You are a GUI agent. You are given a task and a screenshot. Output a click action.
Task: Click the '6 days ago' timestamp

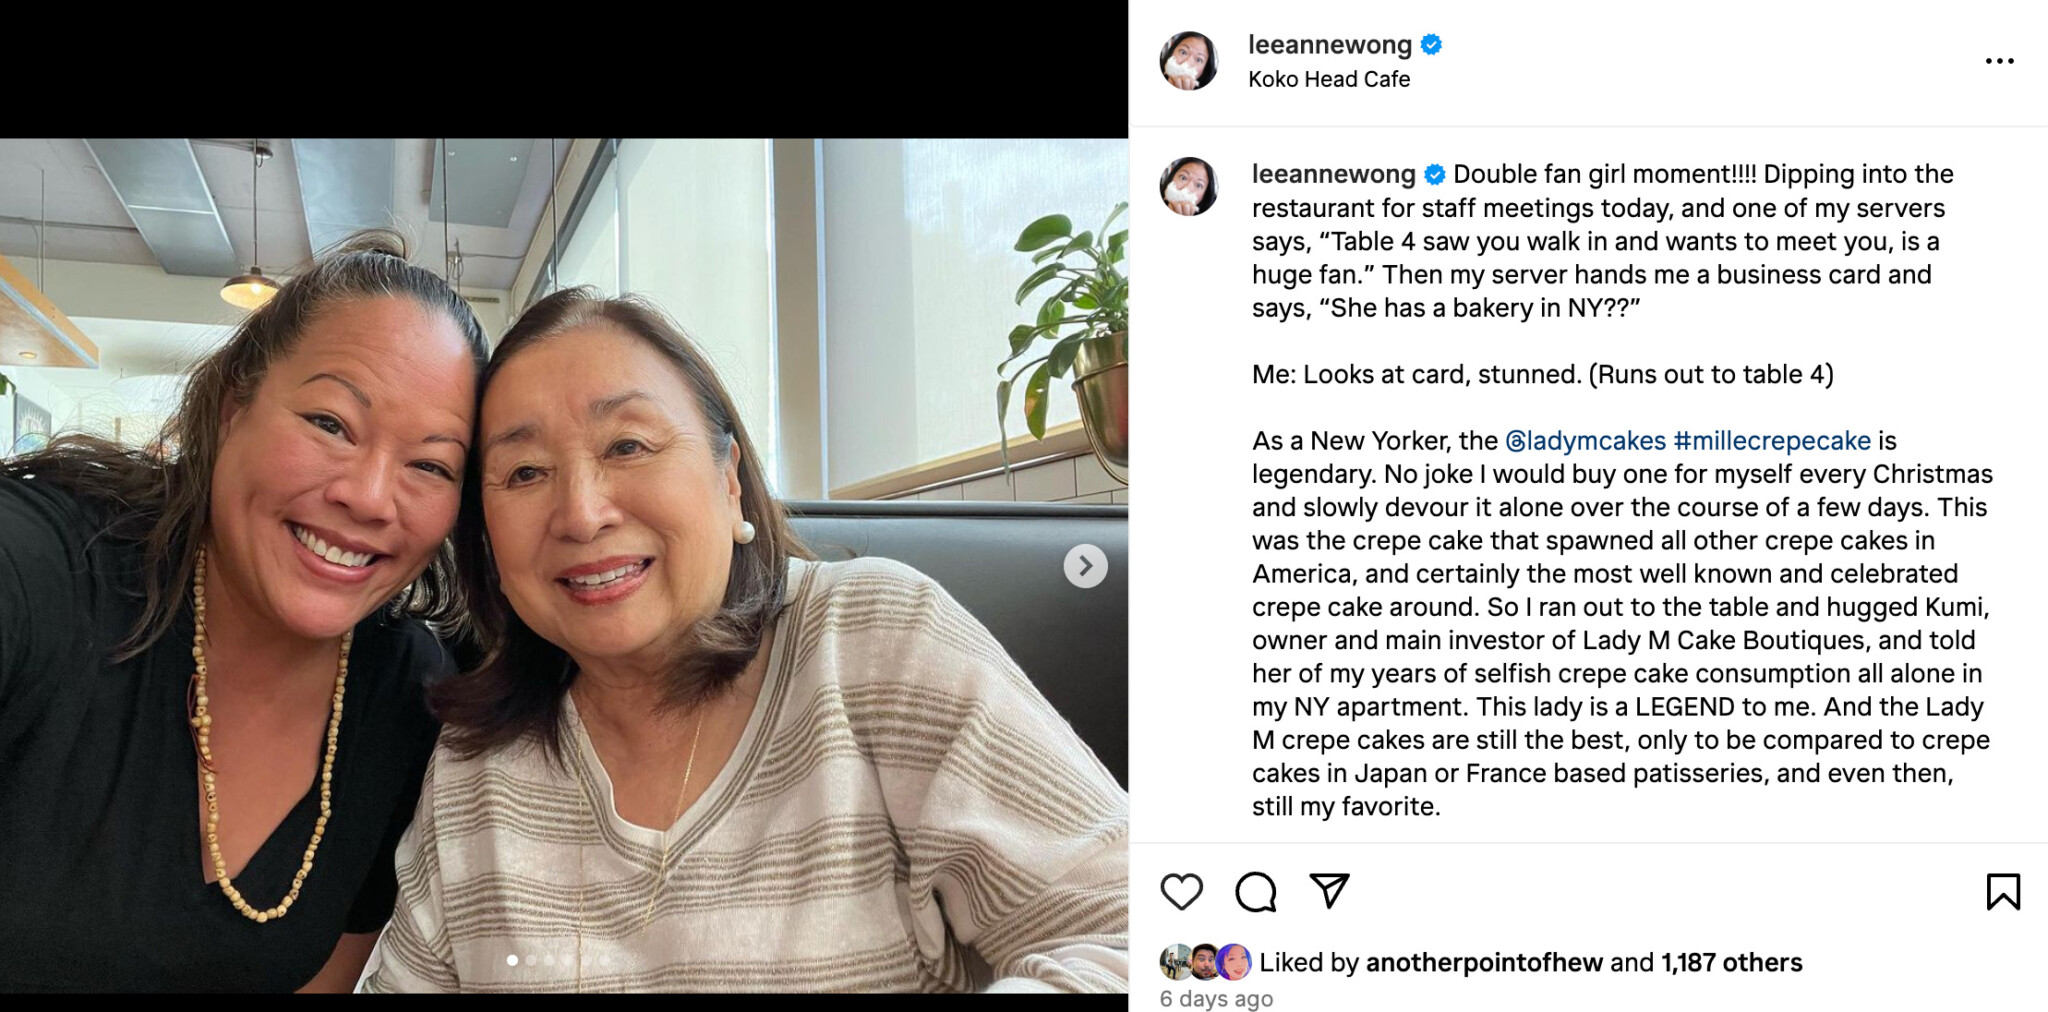point(1216,998)
